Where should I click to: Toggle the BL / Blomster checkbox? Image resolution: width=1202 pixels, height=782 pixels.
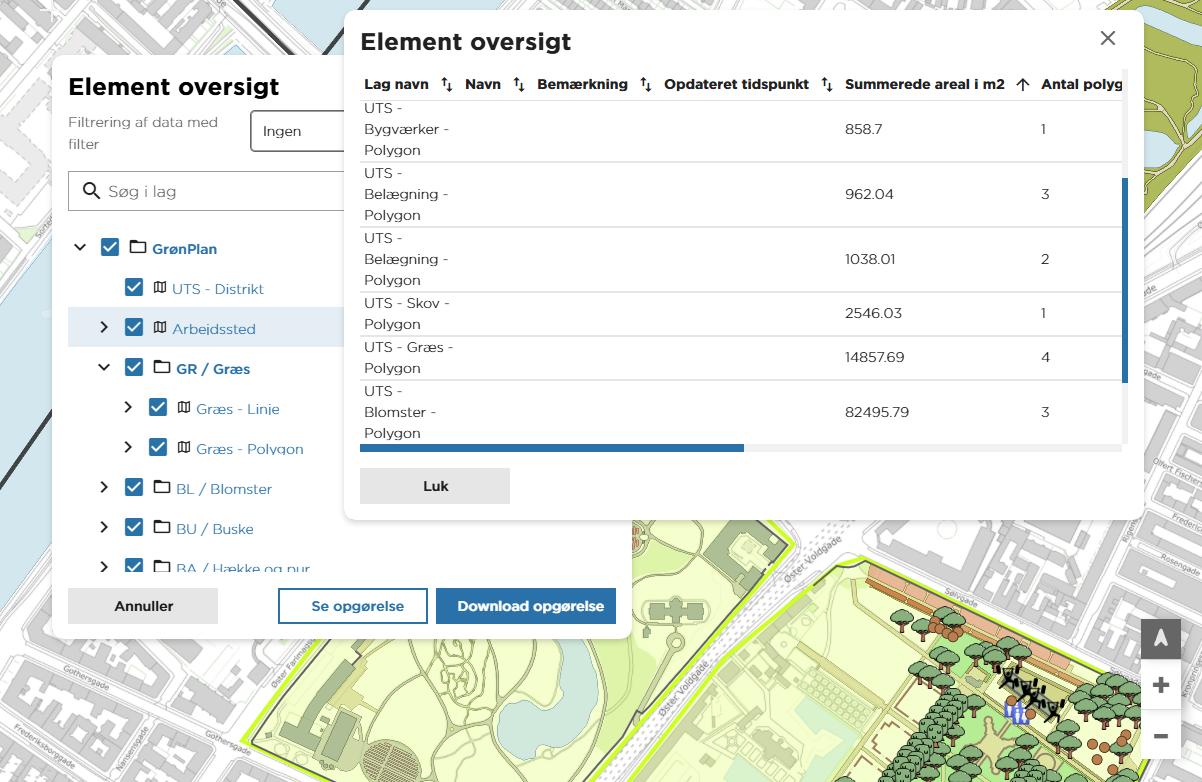pyautogui.click(x=134, y=488)
